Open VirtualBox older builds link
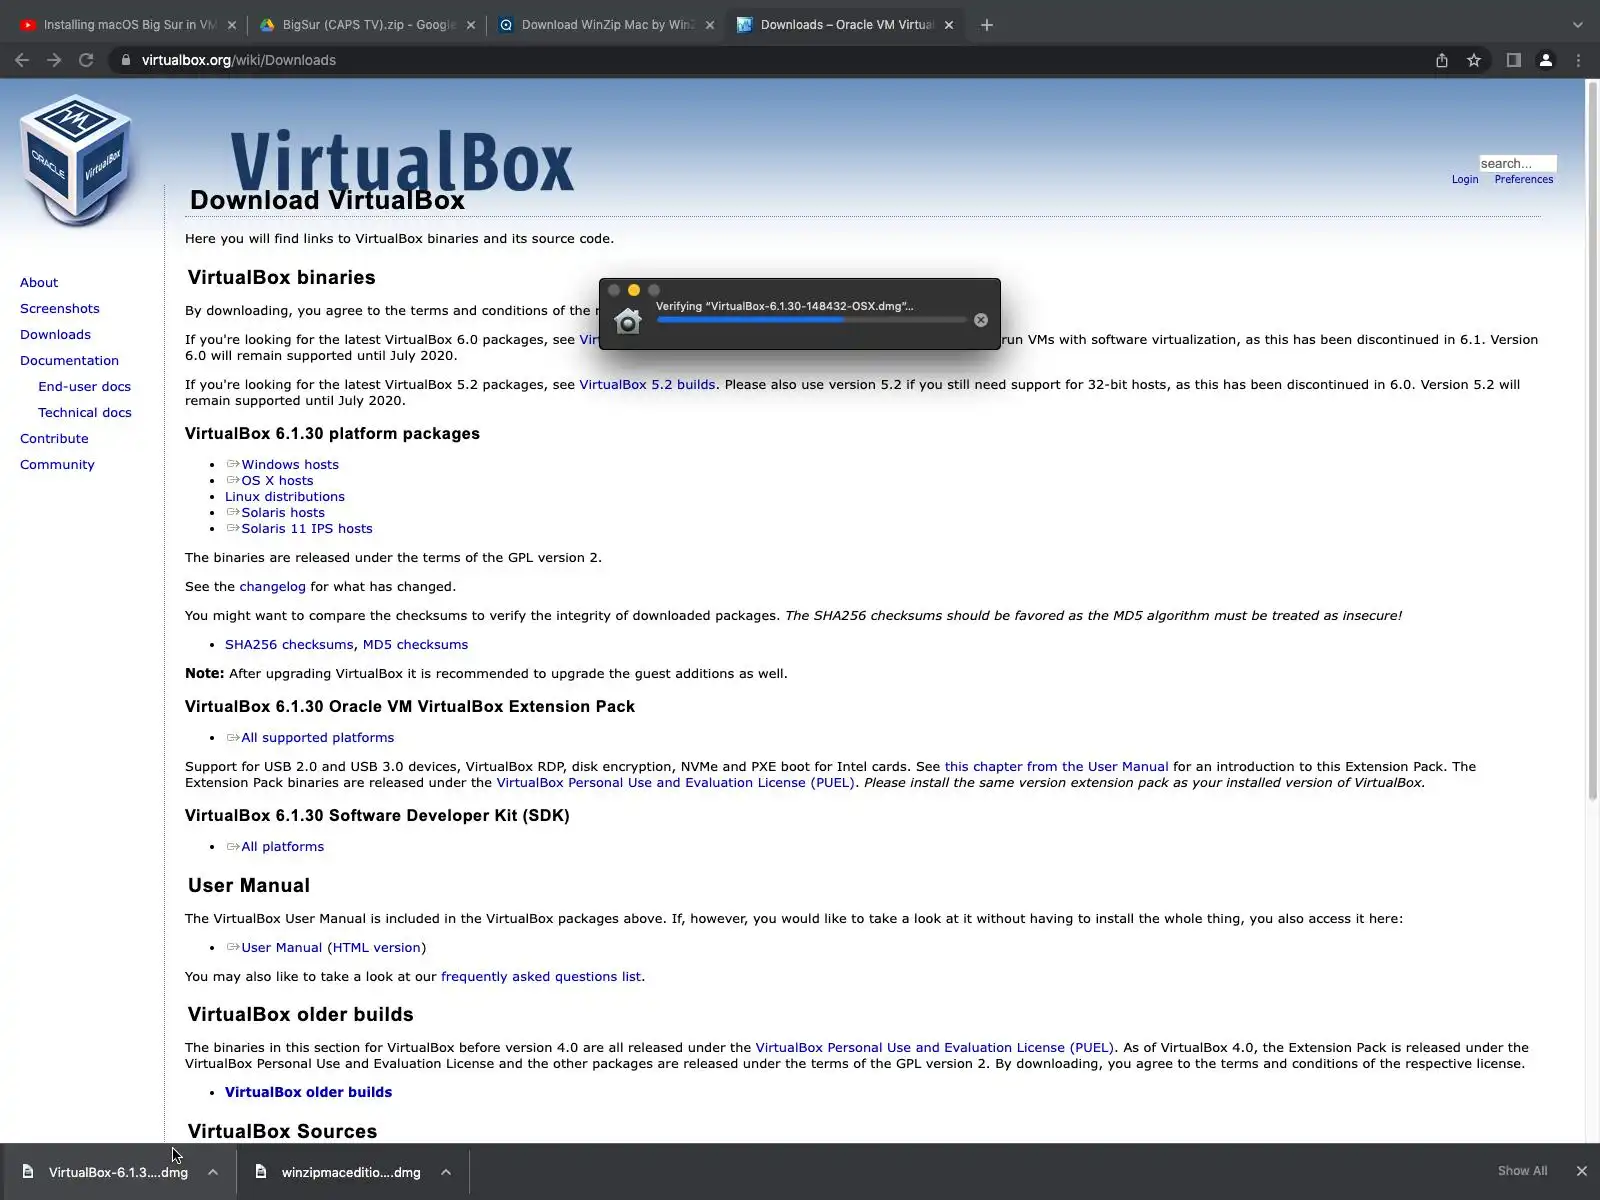 pos(308,1093)
